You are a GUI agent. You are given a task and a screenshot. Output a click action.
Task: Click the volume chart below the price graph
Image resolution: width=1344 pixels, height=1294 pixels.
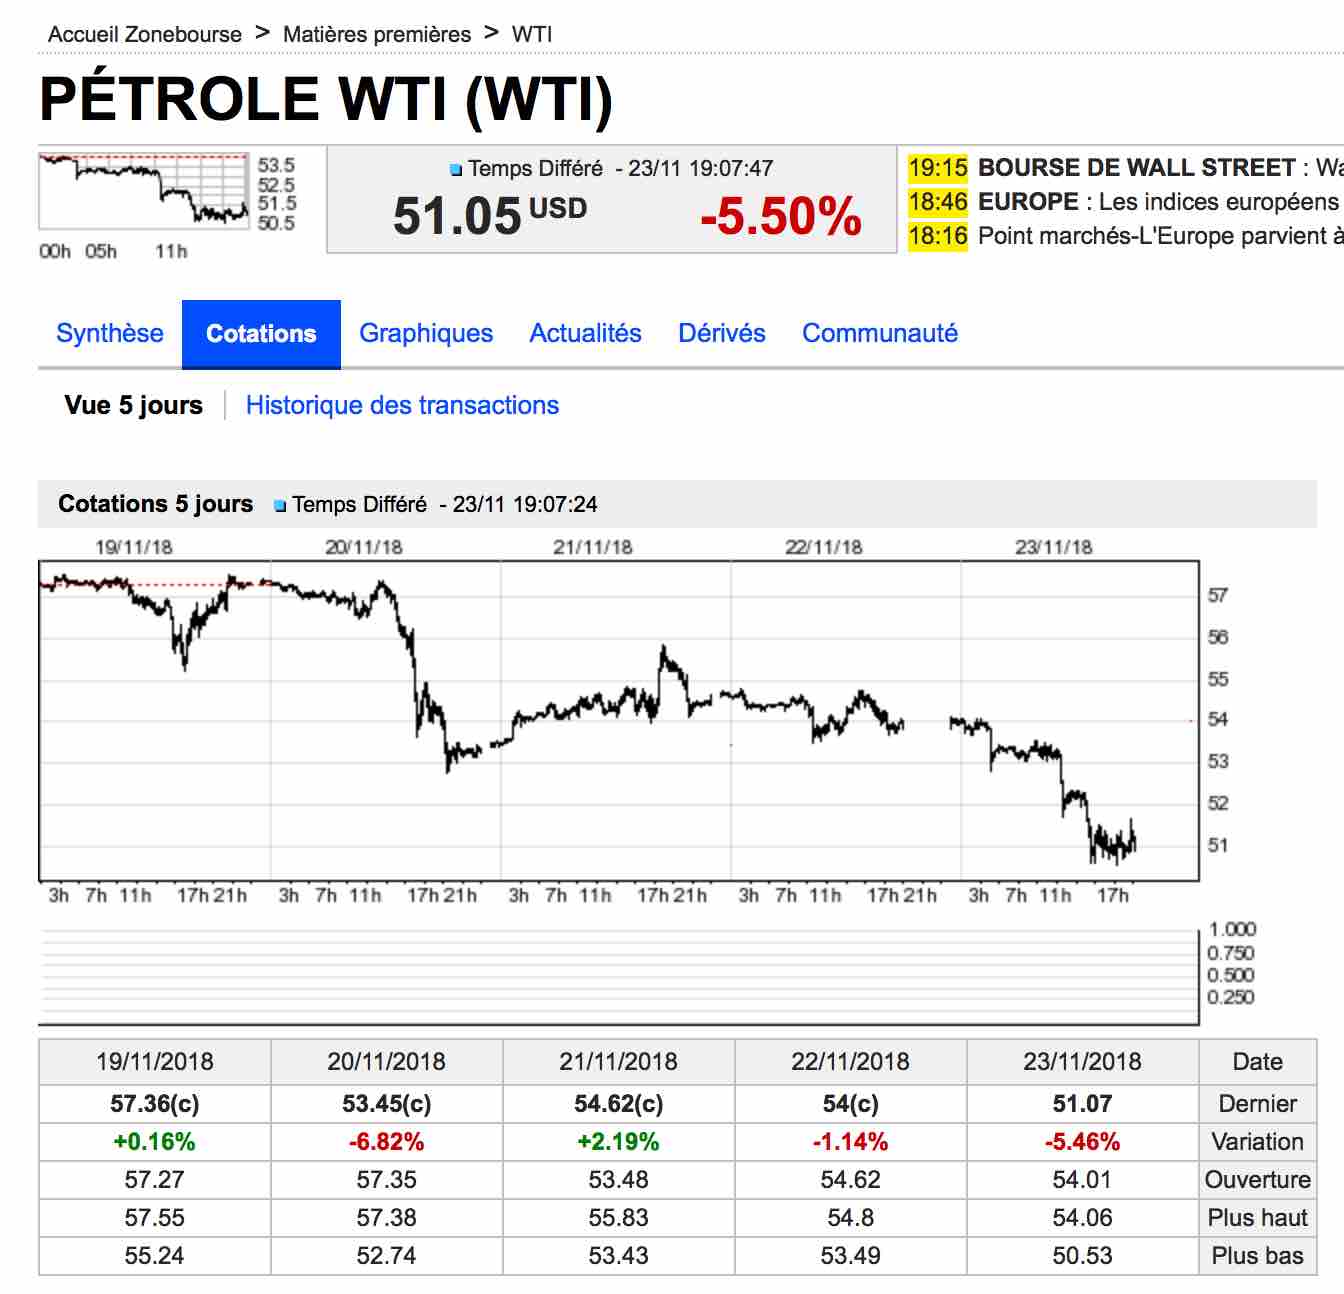point(618,975)
